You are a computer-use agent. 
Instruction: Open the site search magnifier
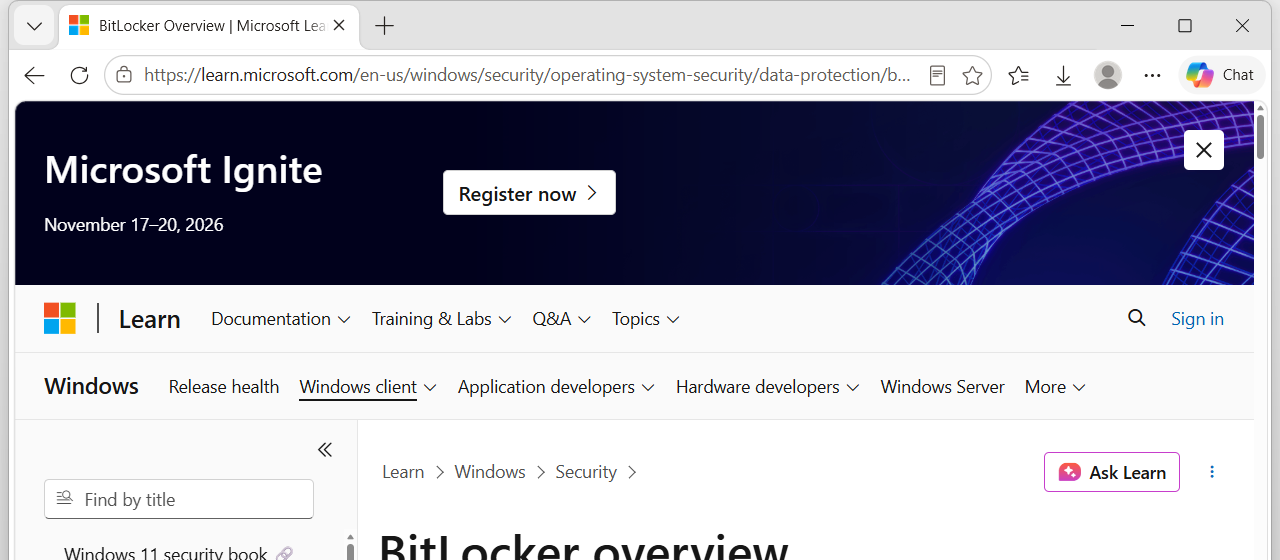[x=1137, y=318]
